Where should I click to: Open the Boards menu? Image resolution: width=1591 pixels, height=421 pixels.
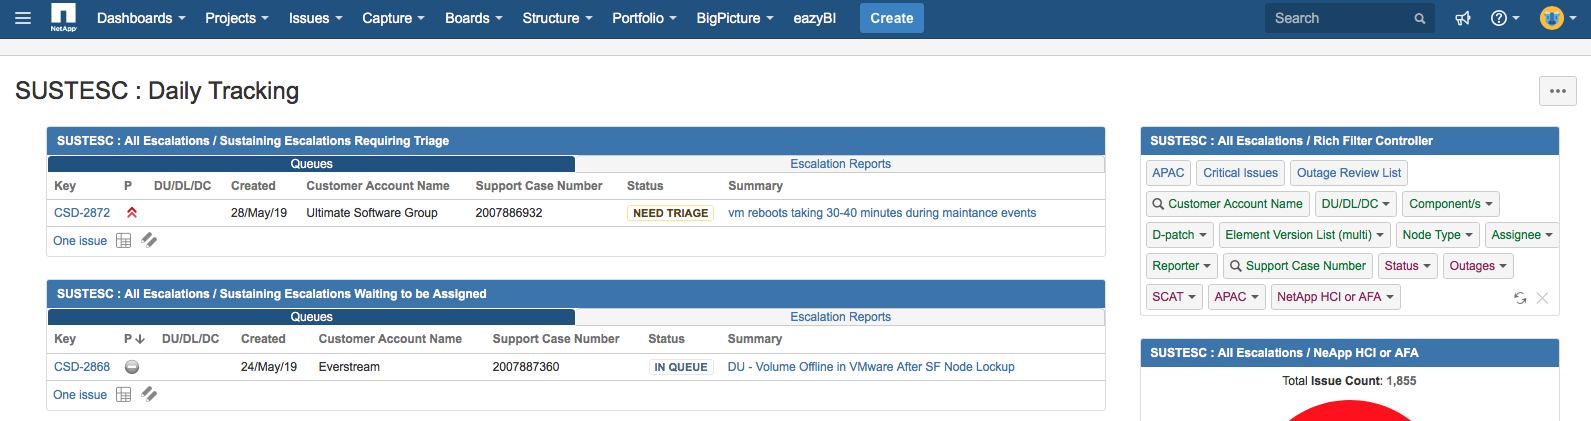point(474,18)
